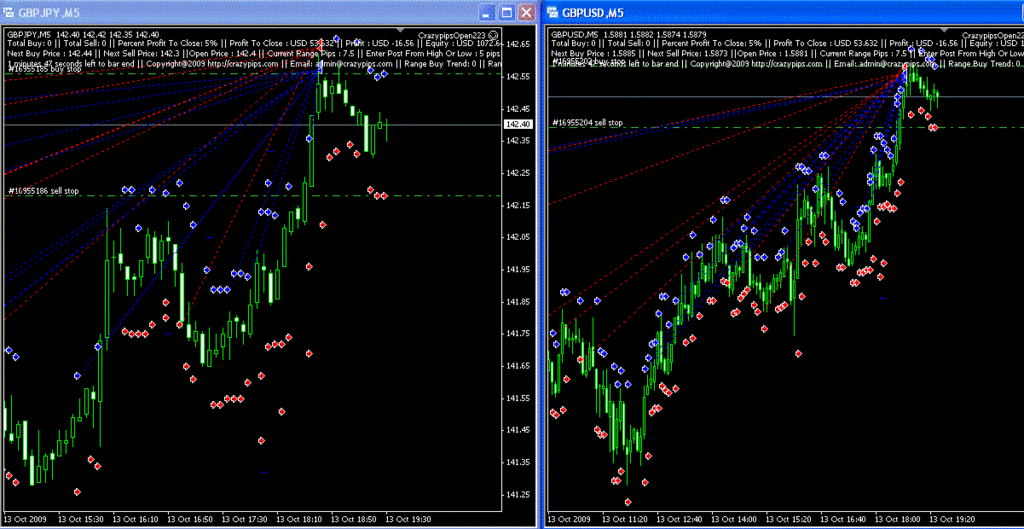Click 'GBPUSD,M5 1.5881 1.5882 1.5874 1.5879' quote line

pyautogui.click(x=629, y=35)
